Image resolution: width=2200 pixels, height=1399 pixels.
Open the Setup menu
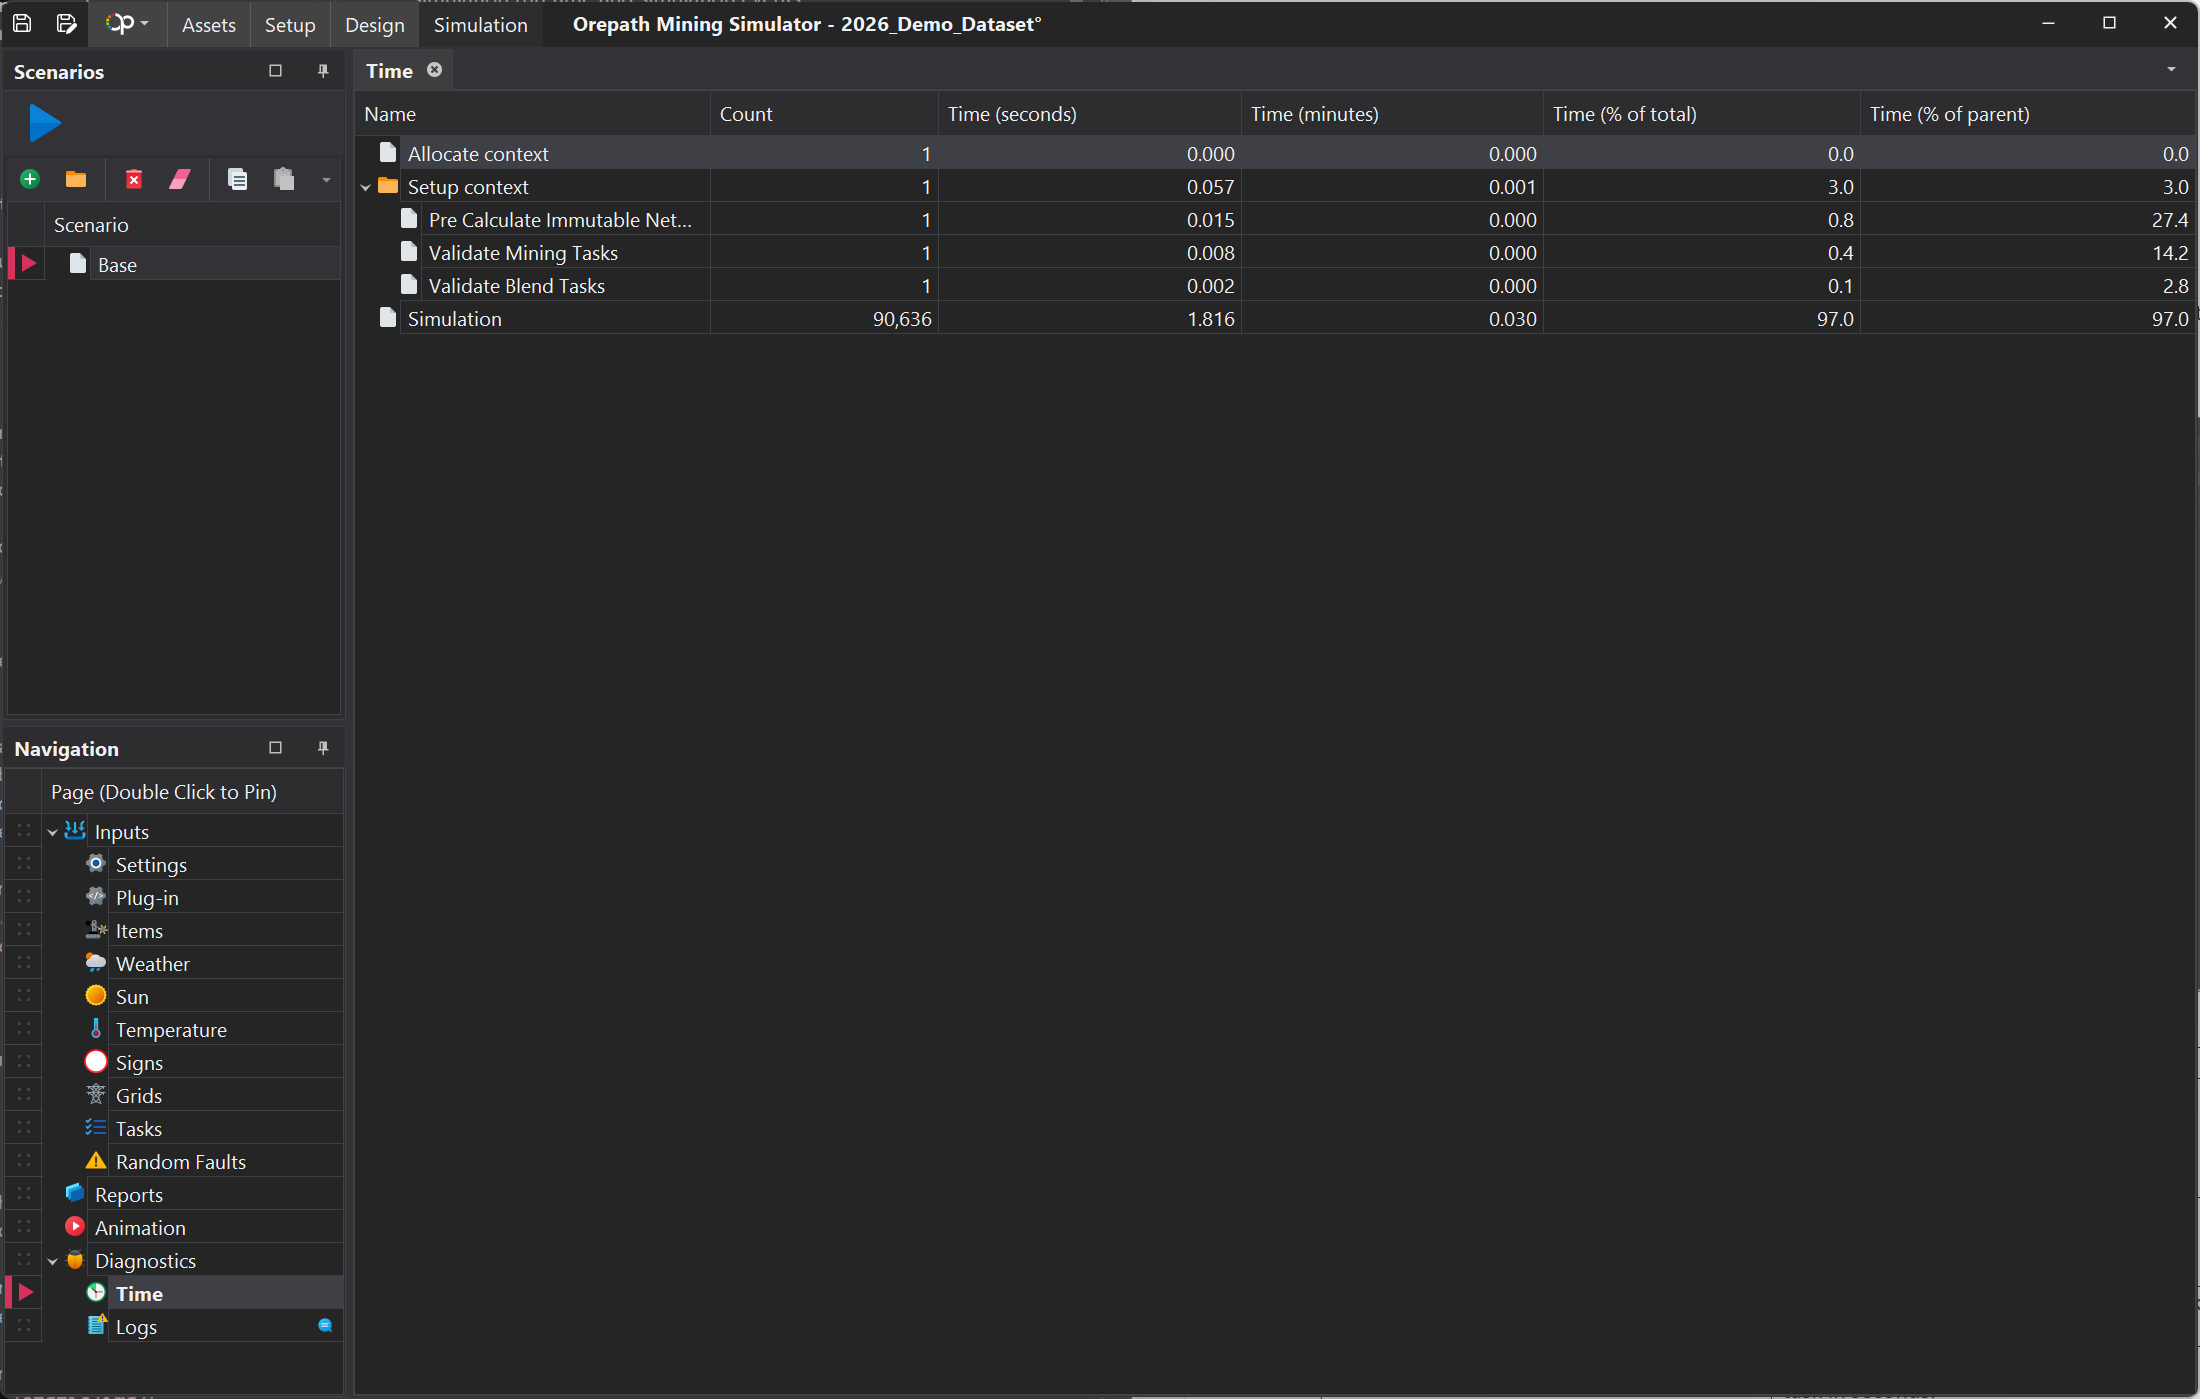(290, 25)
